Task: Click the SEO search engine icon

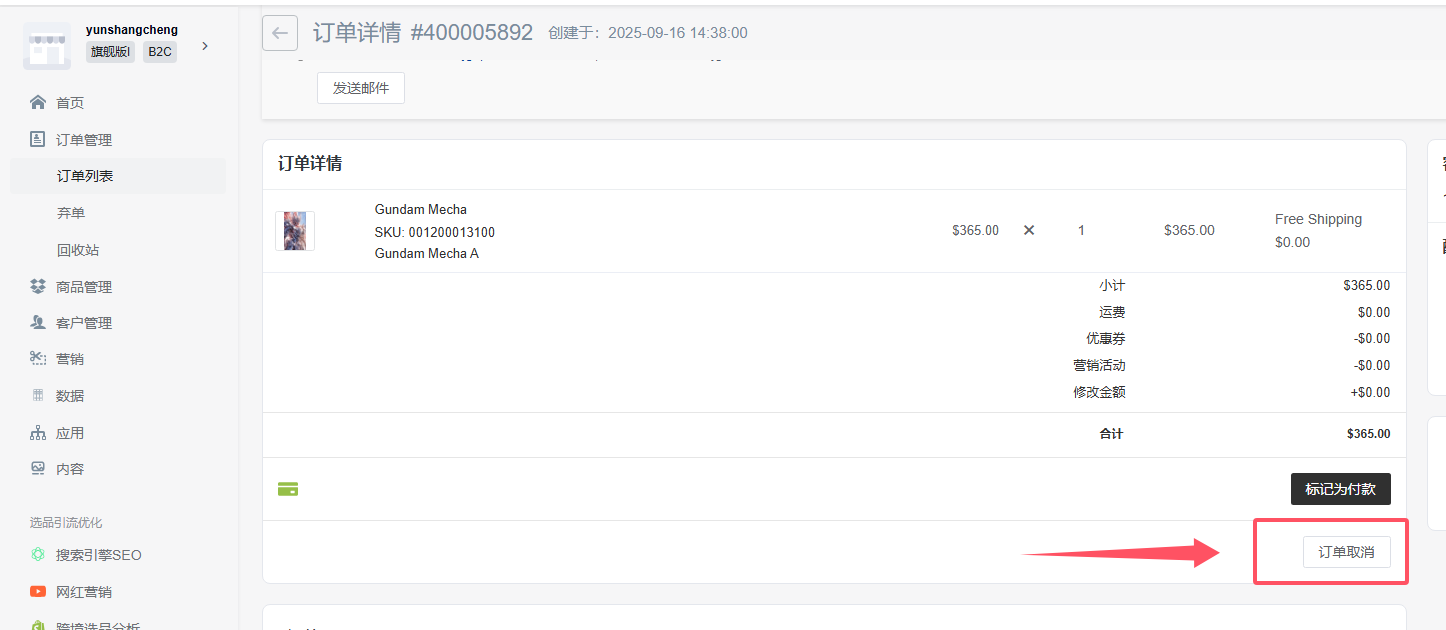Action: 38,555
